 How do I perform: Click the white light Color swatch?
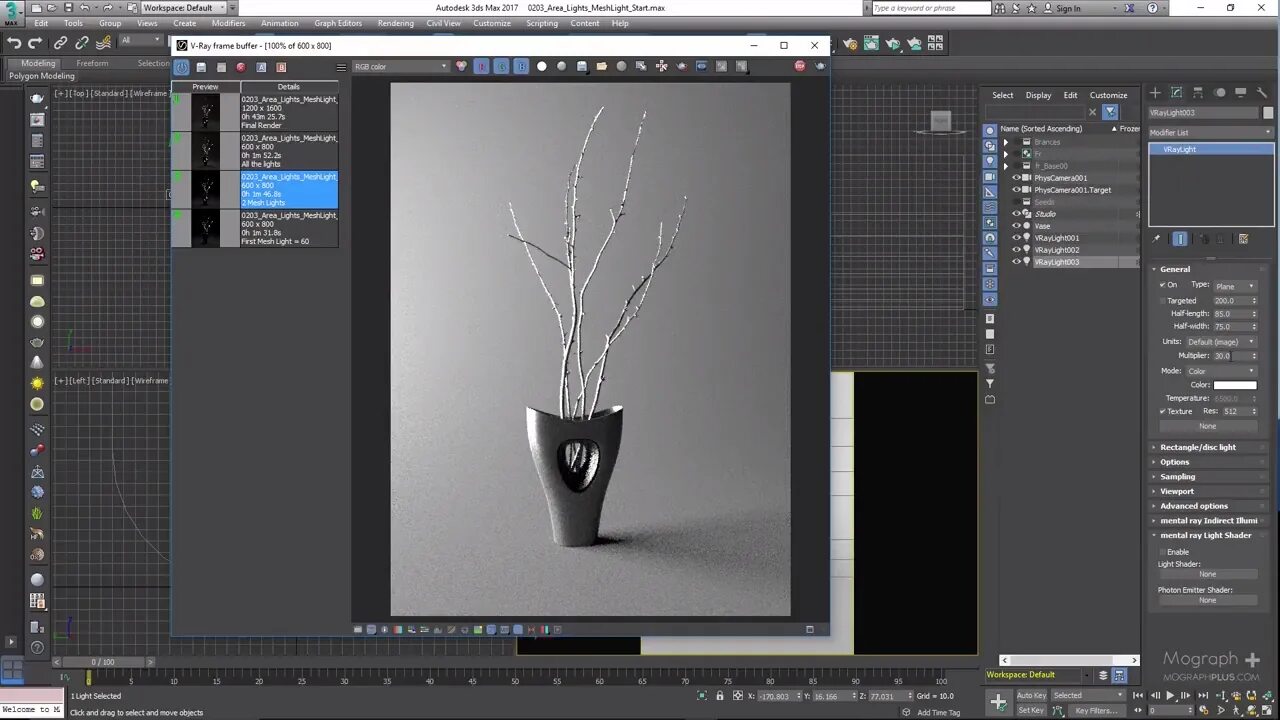click(1235, 385)
